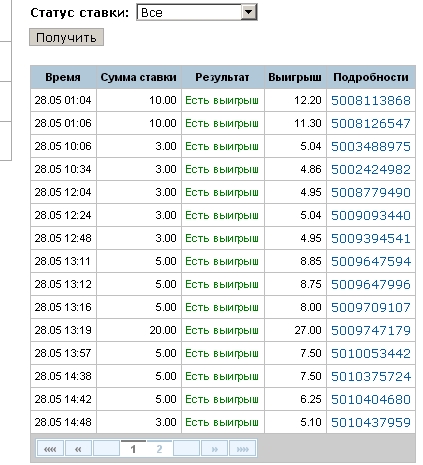
Task: Click the Результат column header
Action: pyautogui.click(x=222, y=77)
